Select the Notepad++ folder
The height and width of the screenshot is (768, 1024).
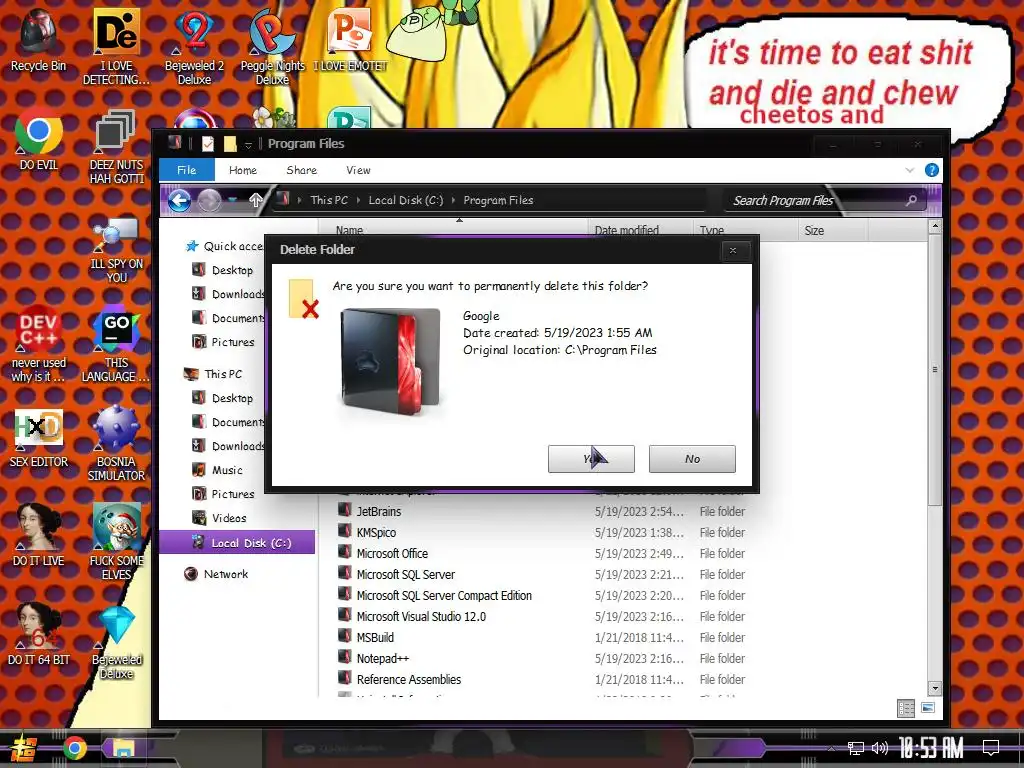pos(542,658)
